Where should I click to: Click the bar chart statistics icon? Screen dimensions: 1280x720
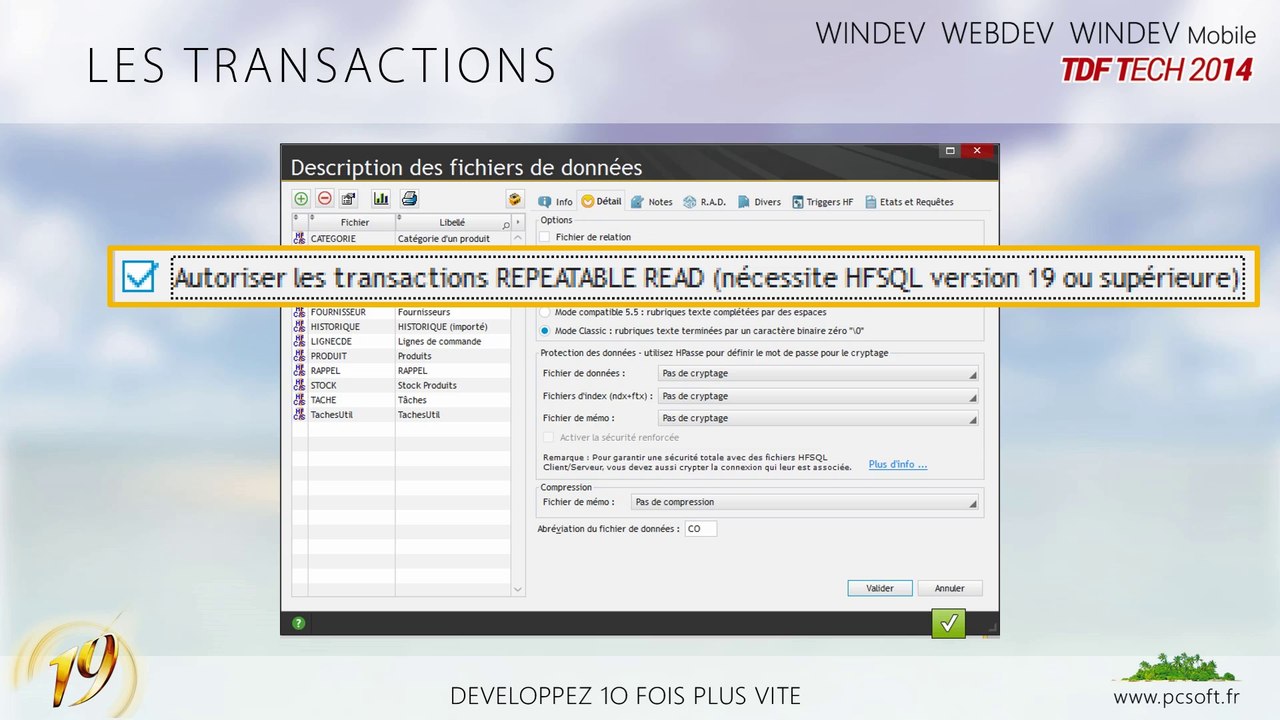[381, 199]
